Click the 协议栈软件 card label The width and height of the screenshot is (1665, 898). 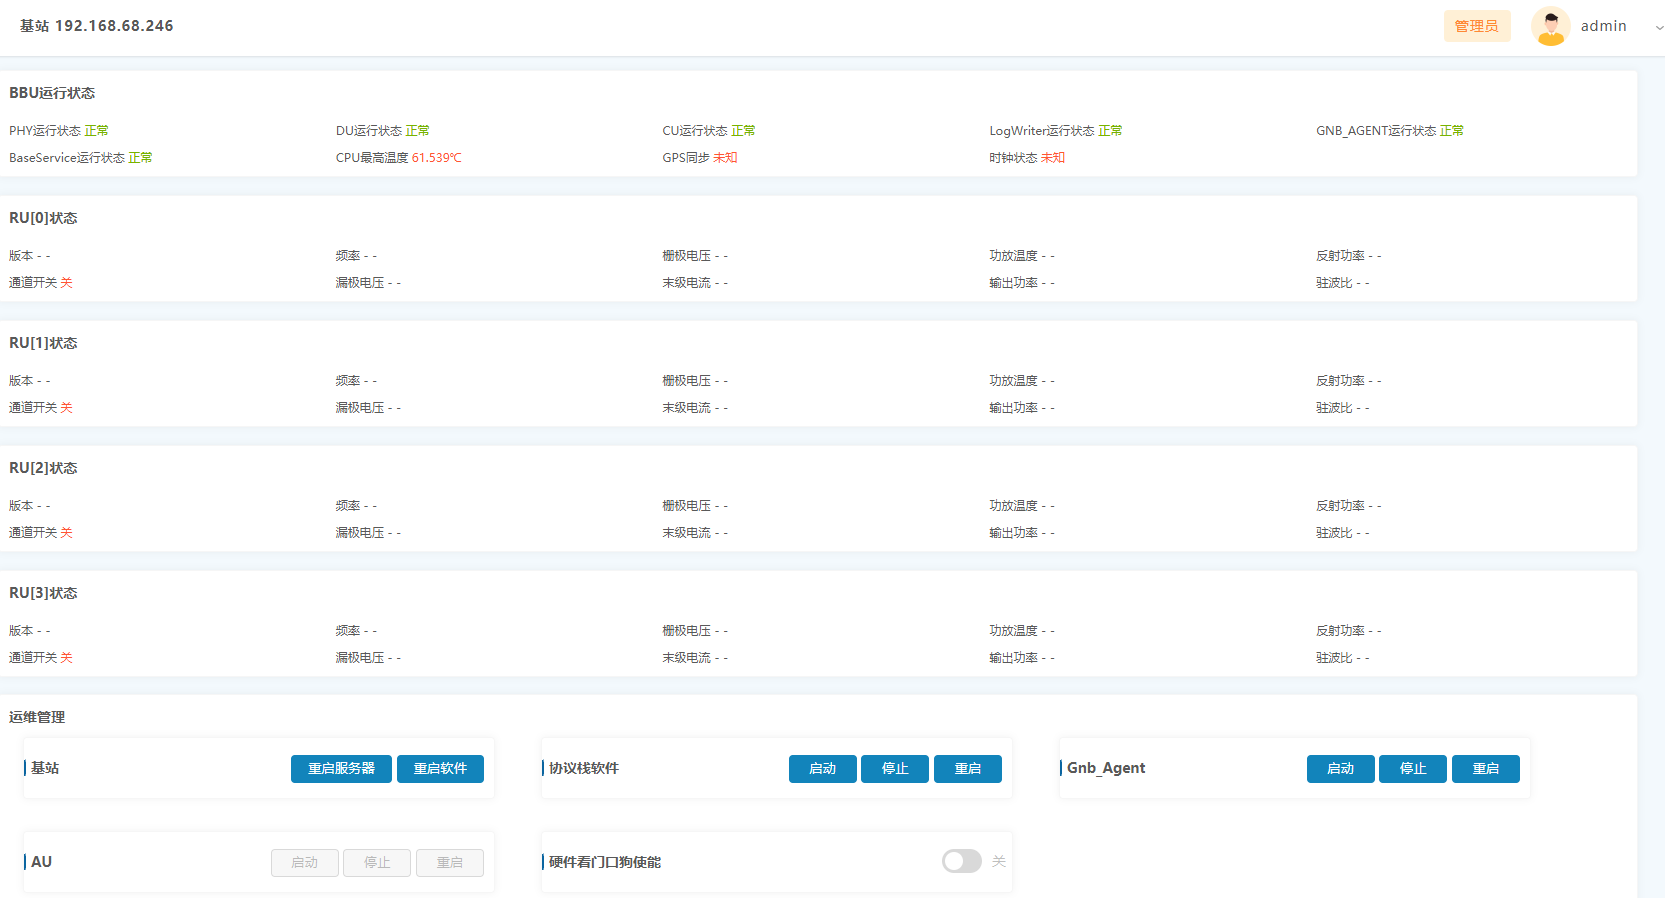pos(584,768)
